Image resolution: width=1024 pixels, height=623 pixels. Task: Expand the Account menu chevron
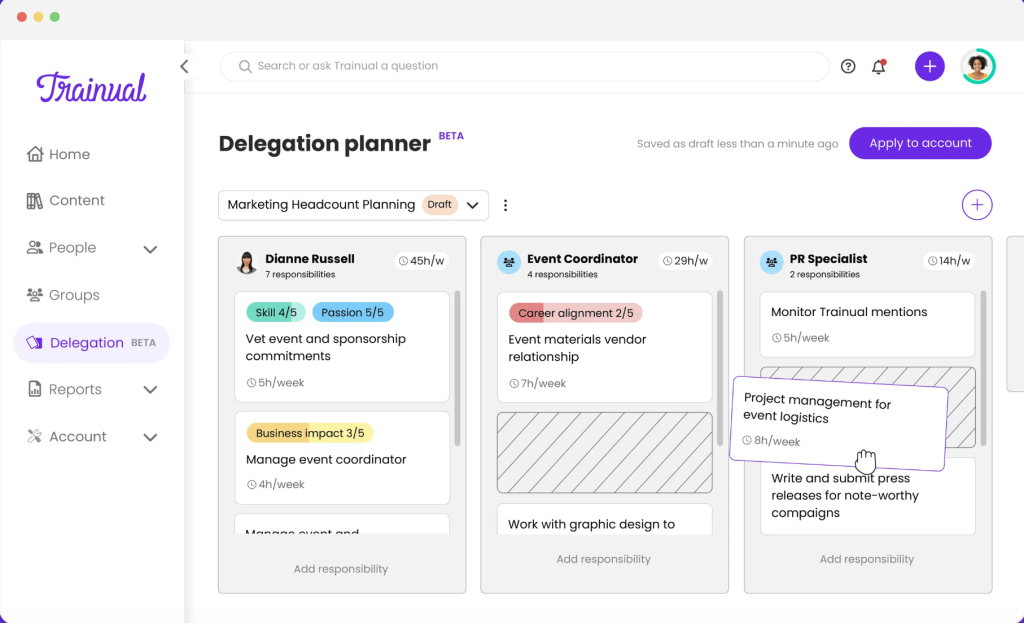[x=150, y=437]
